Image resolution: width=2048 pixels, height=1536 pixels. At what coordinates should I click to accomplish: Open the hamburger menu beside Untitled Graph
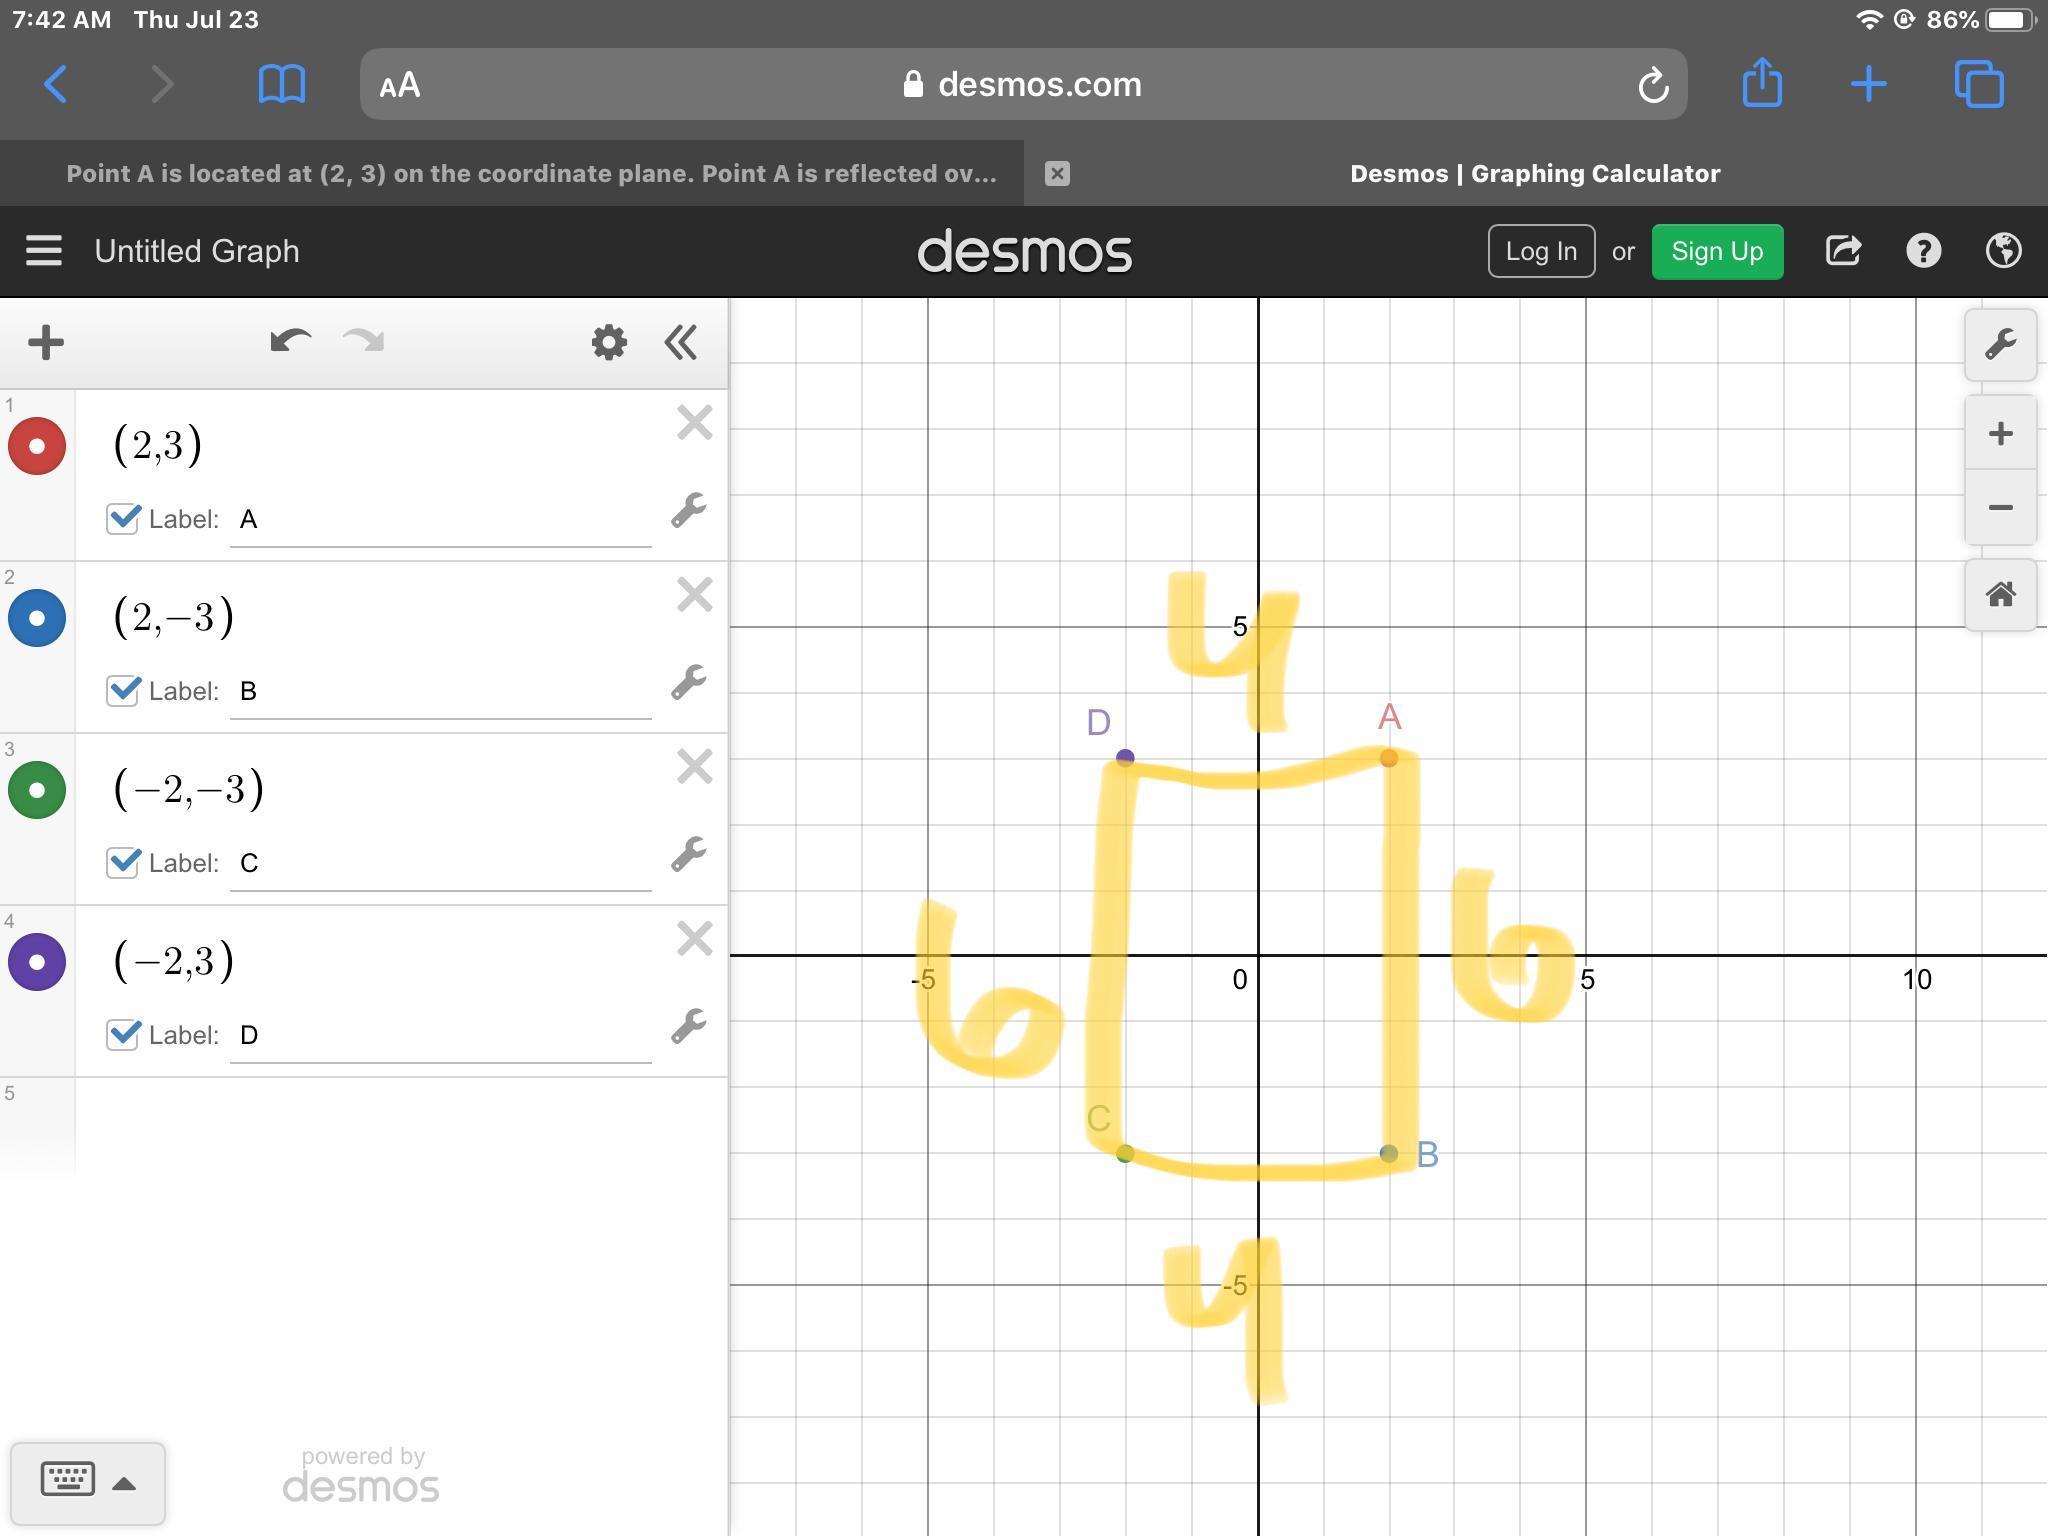pyautogui.click(x=44, y=251)
